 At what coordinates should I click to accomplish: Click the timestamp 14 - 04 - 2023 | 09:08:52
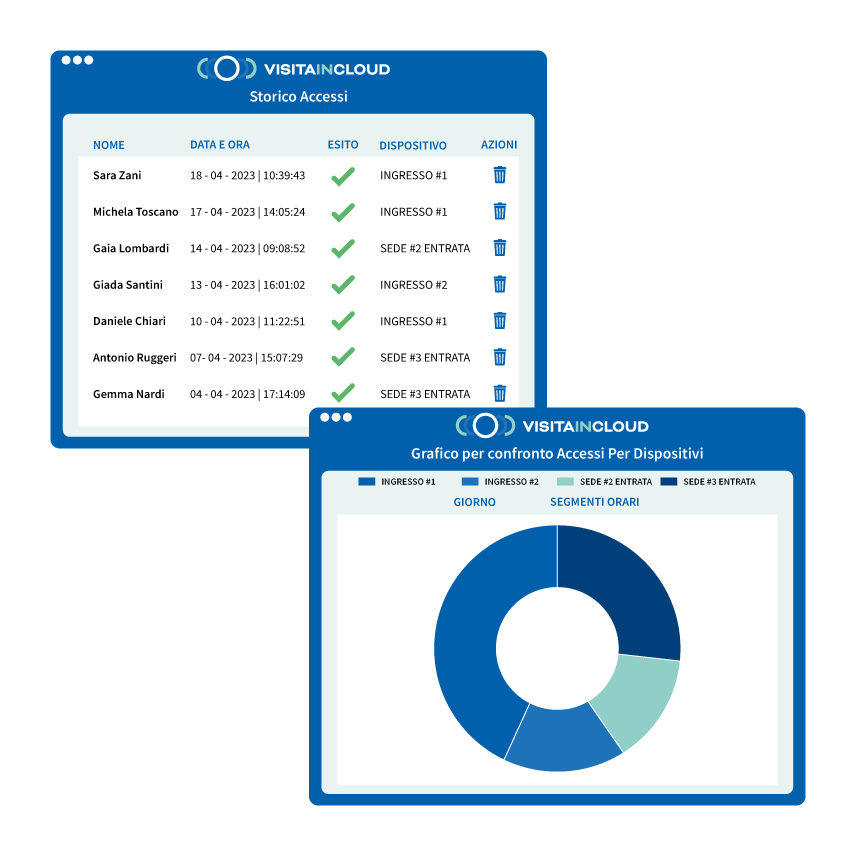tap(248, 249)
